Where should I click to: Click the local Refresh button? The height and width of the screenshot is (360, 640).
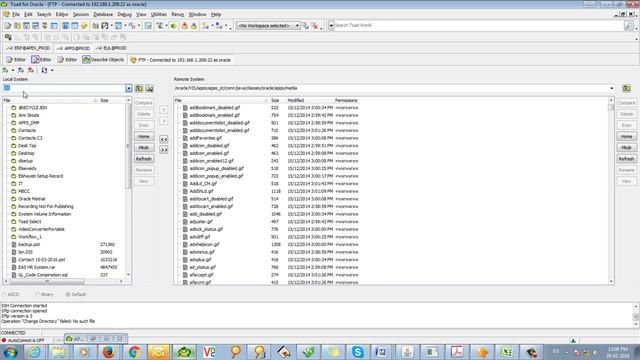144,159
